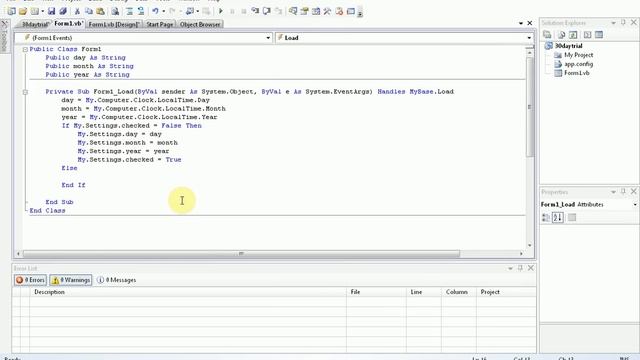Click Property Pages icon in Properties panel
640x360 pixels.
(x=572, y=218)
